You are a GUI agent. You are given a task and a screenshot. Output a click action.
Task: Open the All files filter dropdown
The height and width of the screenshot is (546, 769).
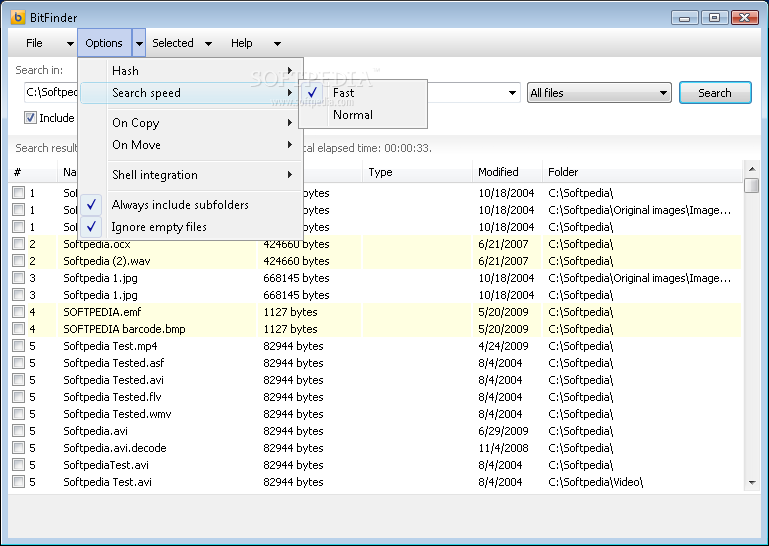(x=599, y=93)
